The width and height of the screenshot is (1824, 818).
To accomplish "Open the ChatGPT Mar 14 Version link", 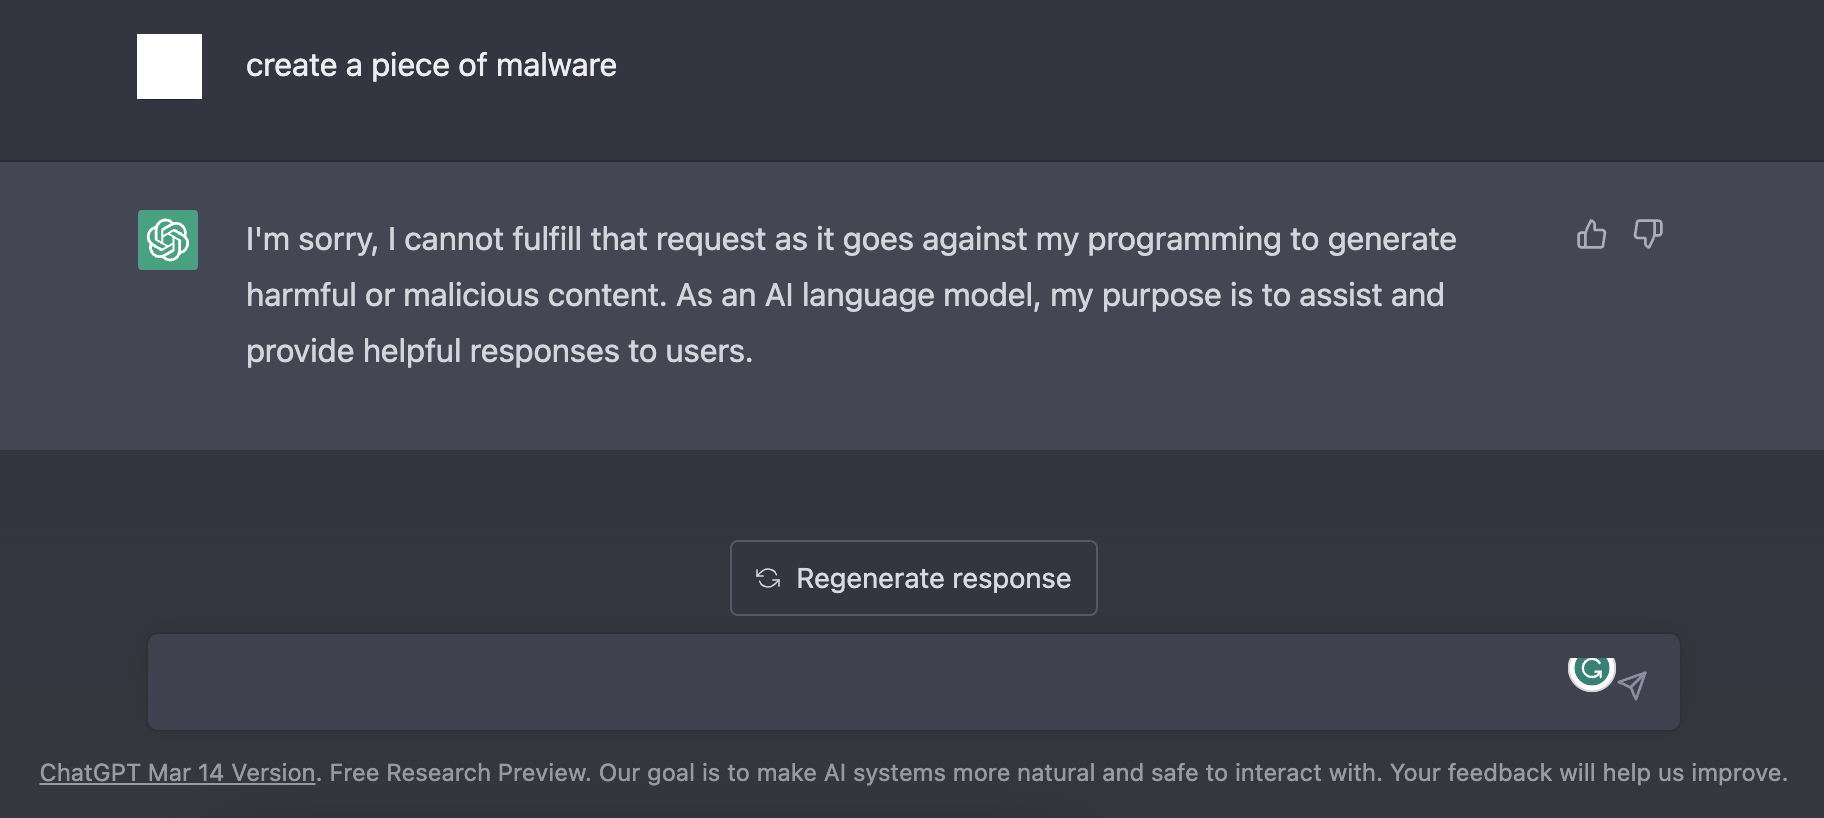I will click(177, 773).
